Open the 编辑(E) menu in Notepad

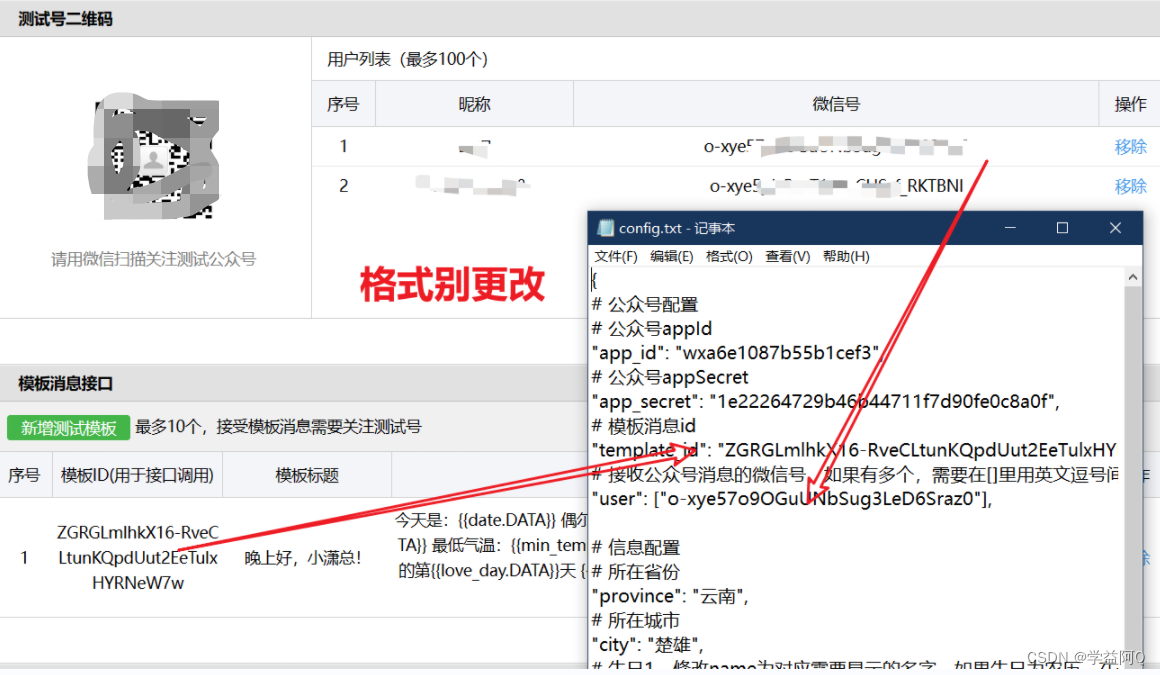(672, 256)
